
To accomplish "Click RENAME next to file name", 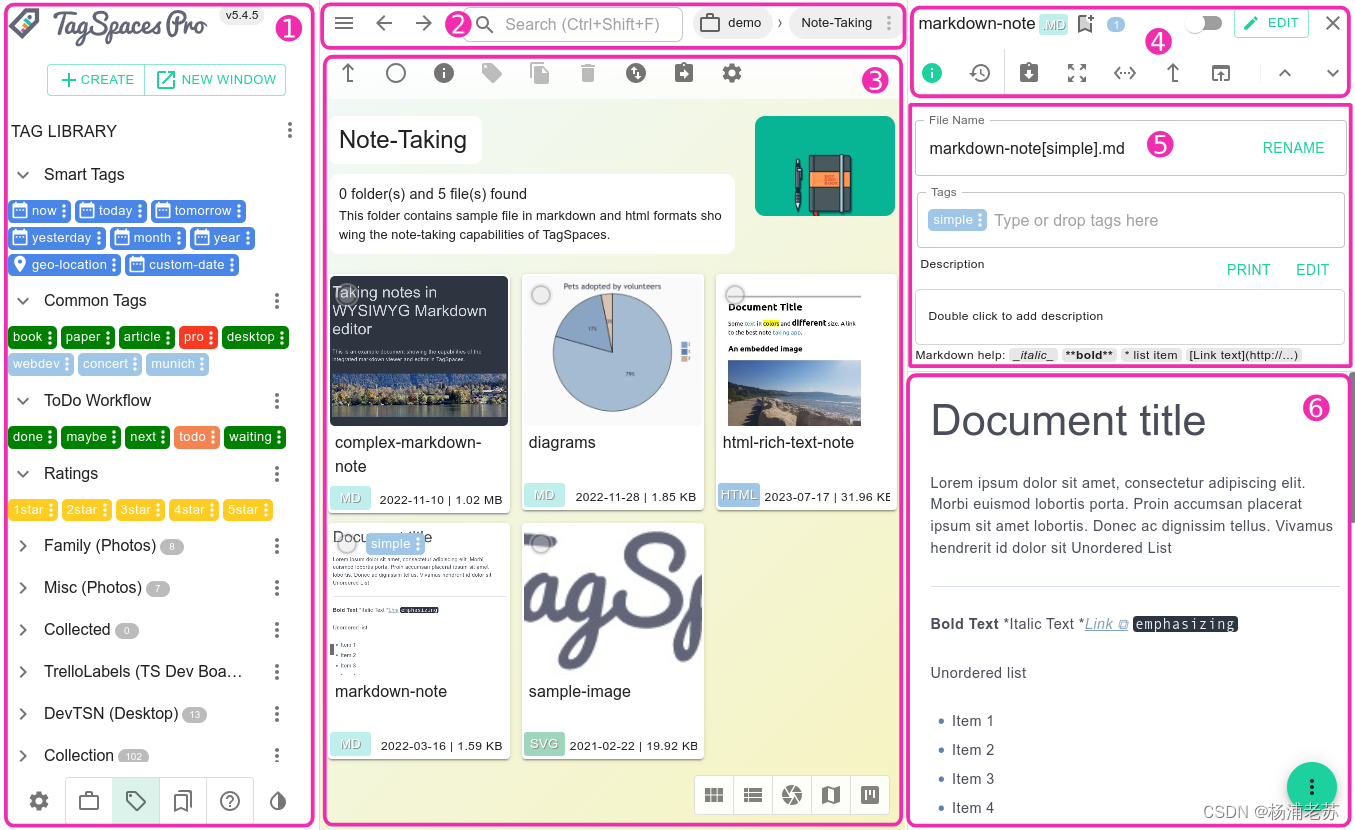I will click(x=1293, y=148).
